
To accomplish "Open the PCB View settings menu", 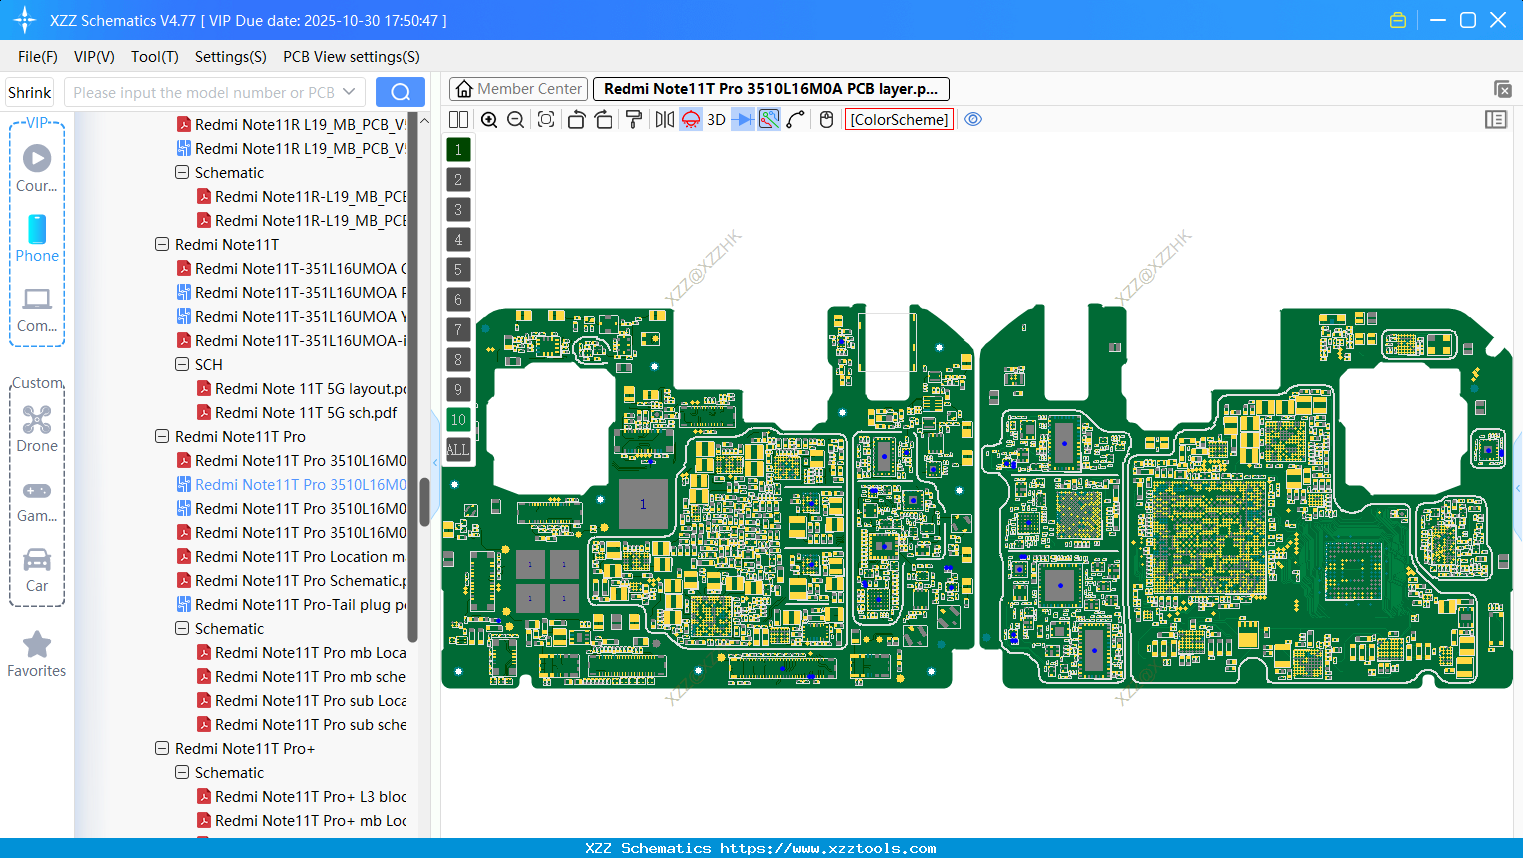I will 350,57.
